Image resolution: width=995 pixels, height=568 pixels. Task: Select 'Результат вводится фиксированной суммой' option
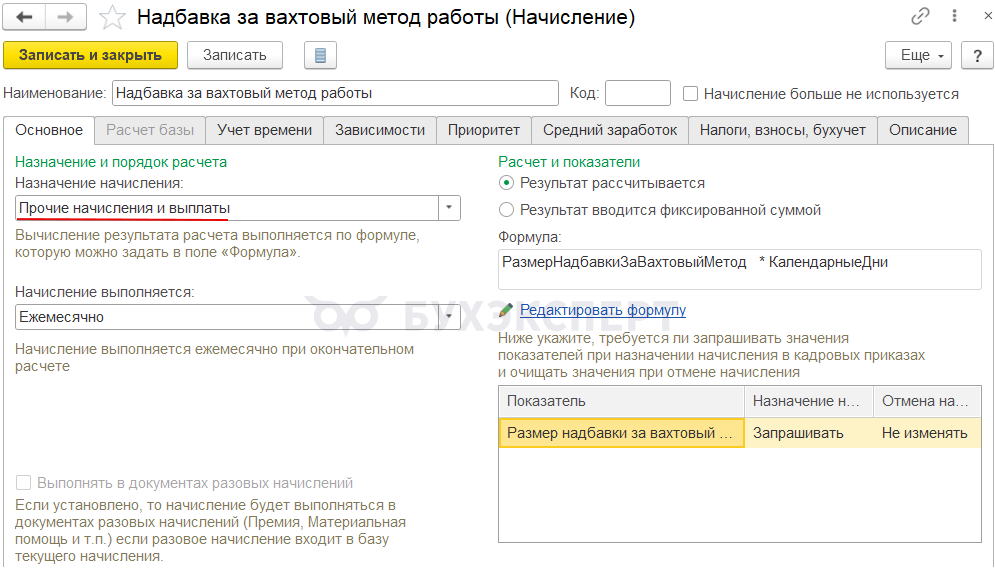506,210
